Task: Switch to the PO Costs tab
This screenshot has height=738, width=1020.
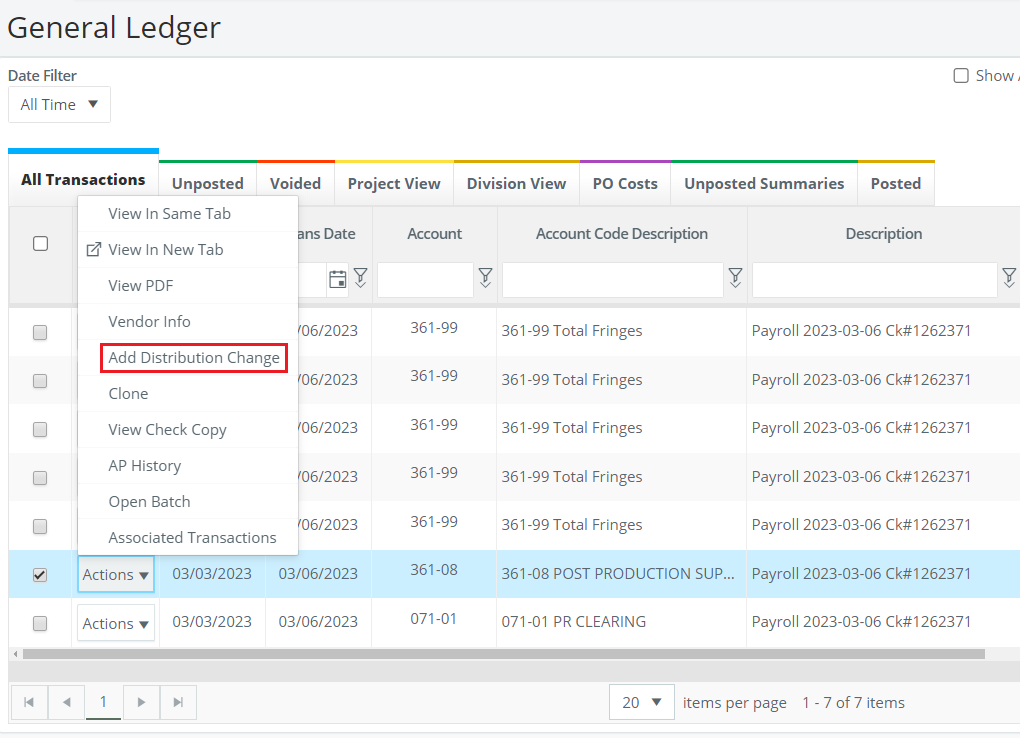Action: pos(625,184)
